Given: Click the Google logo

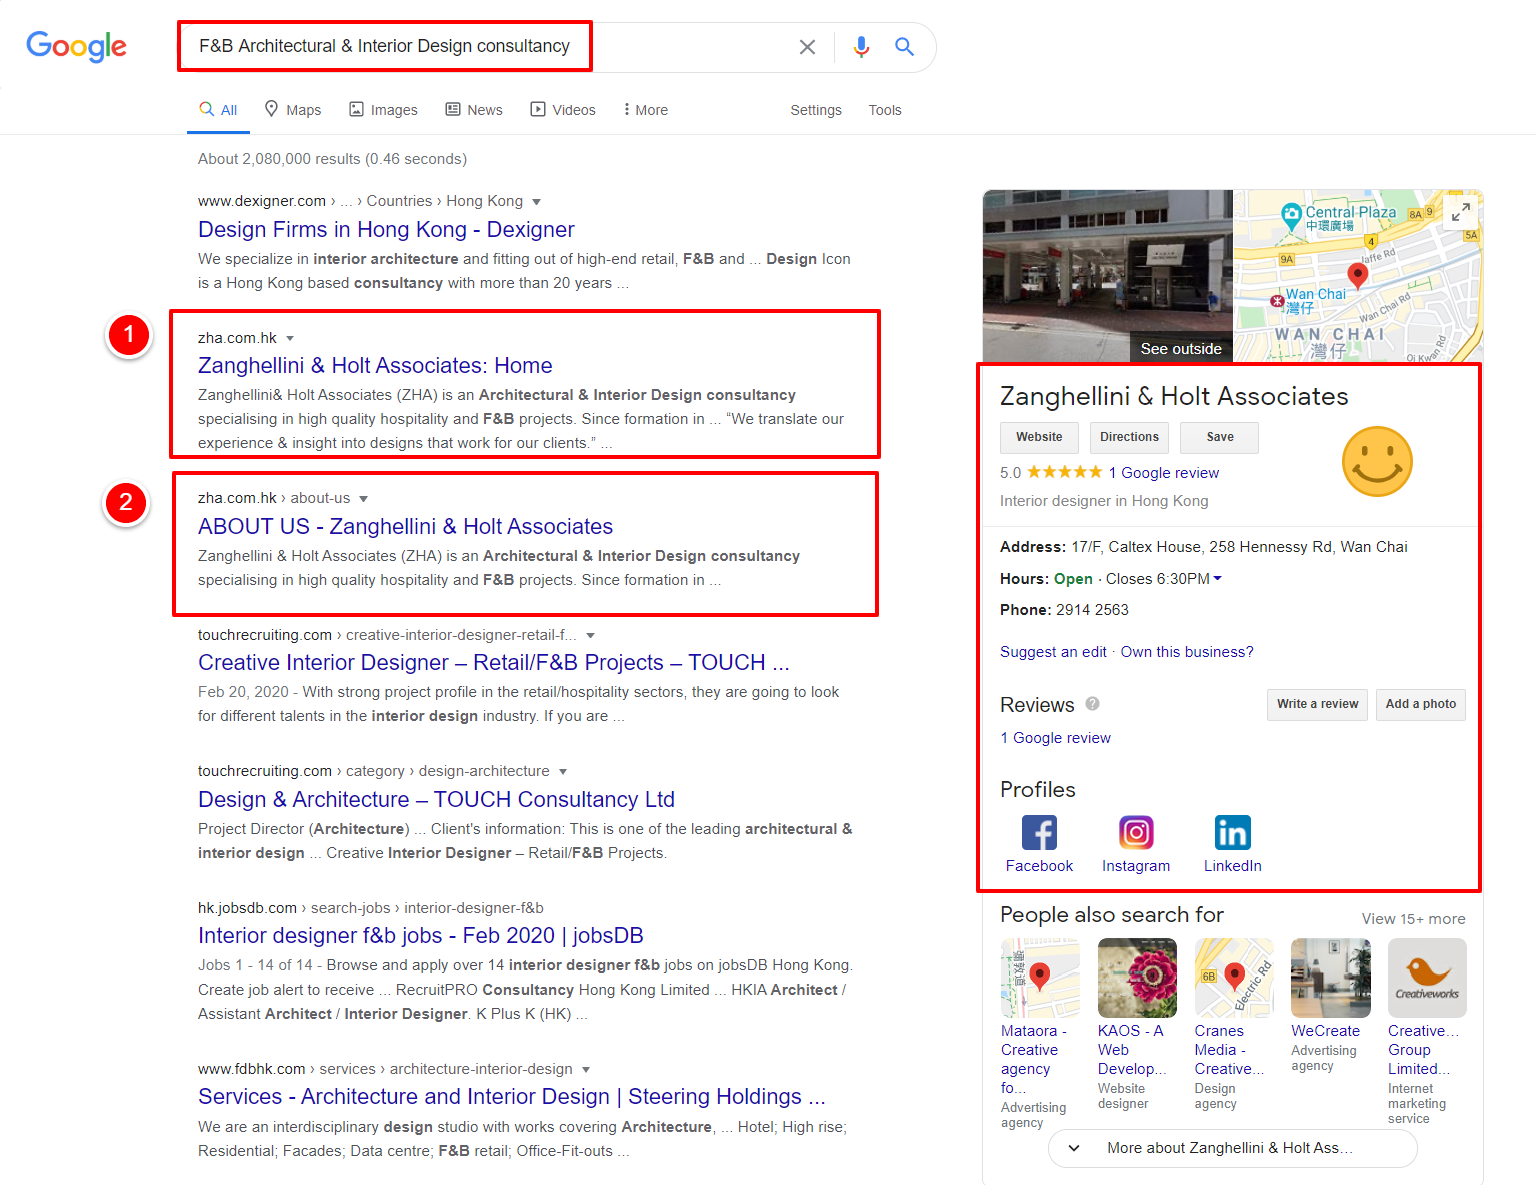Looking at the screenshot, I should pos(77,46).
